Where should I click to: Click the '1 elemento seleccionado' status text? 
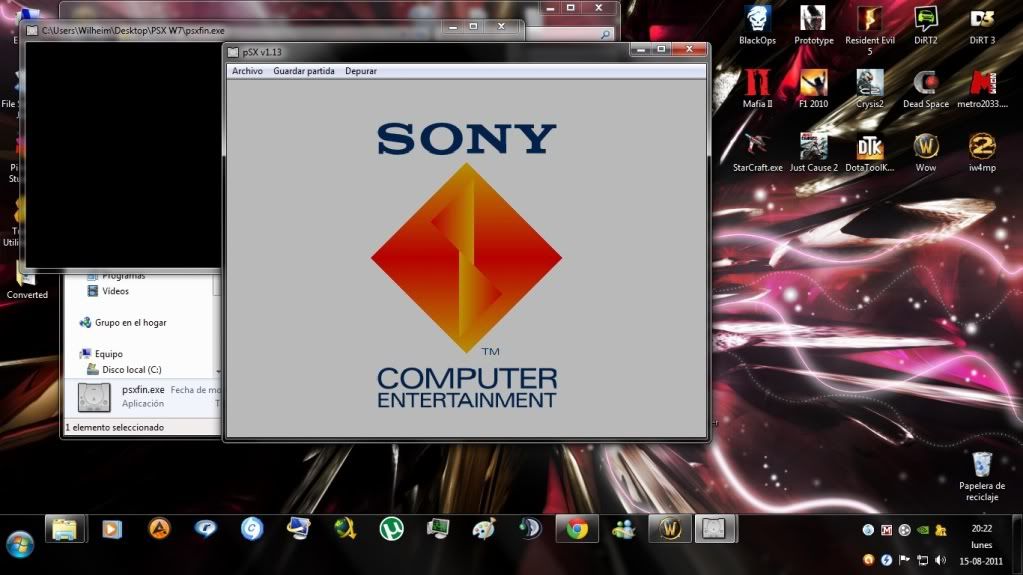115,427
